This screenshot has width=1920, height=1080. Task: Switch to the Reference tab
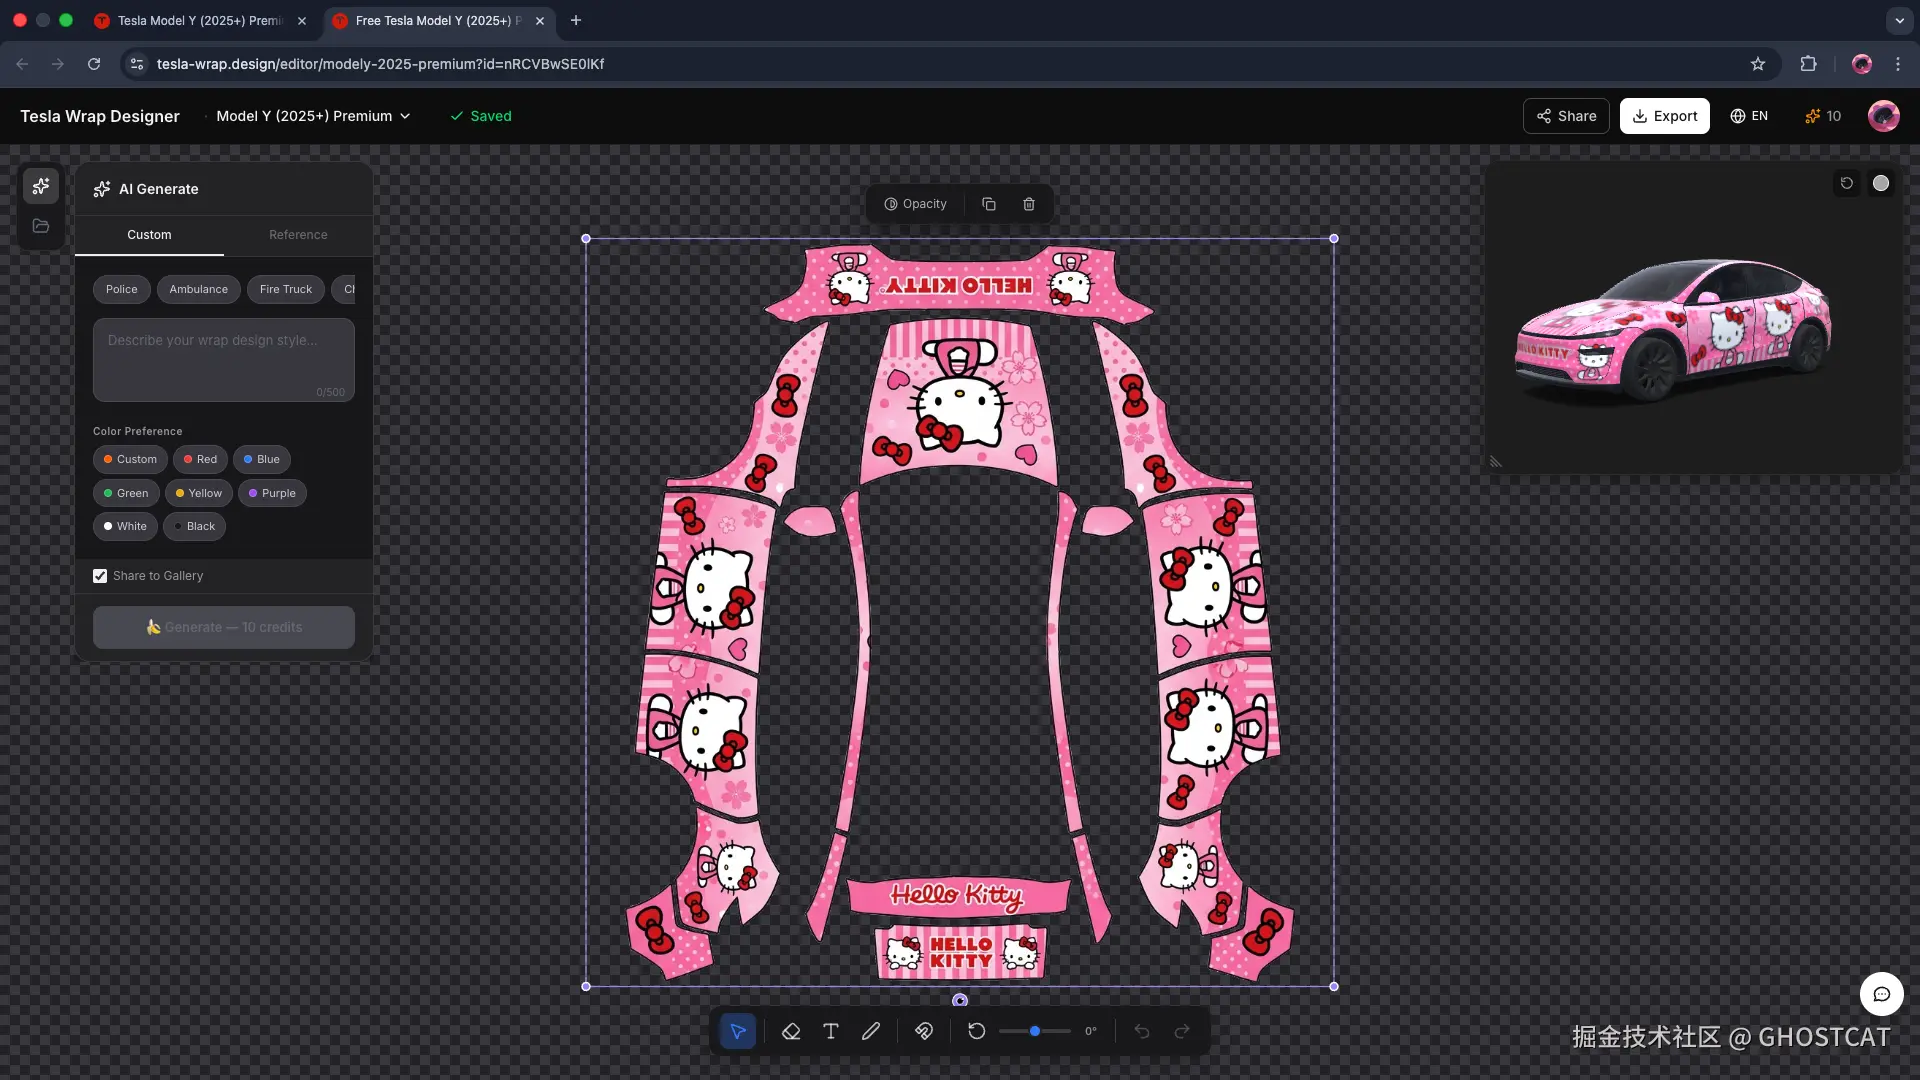tap(298, 235)
